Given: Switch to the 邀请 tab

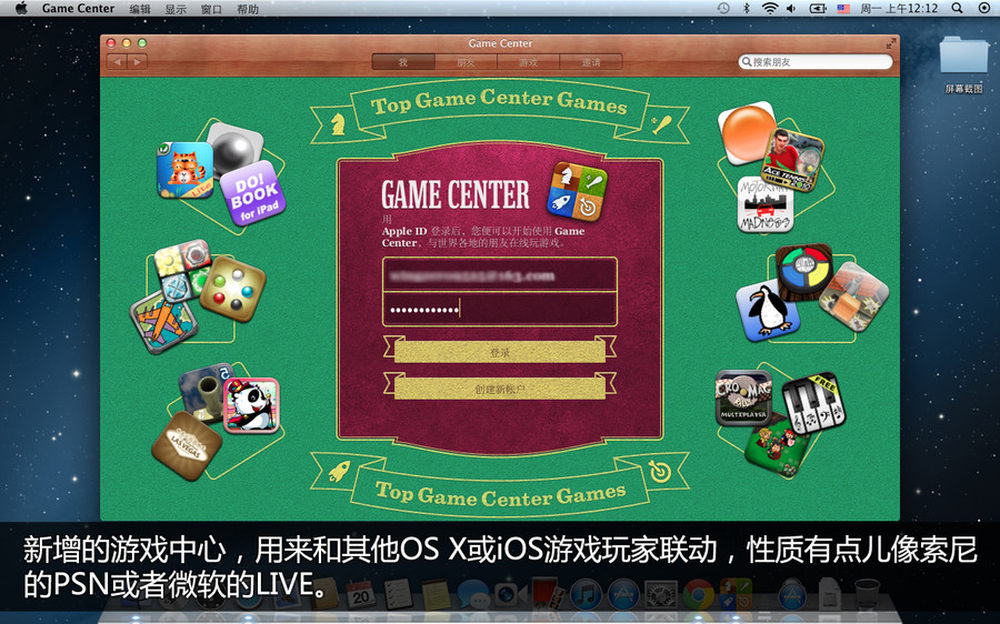Looking at the screenshot, I should pyautogui.click(x=591, y=62).
